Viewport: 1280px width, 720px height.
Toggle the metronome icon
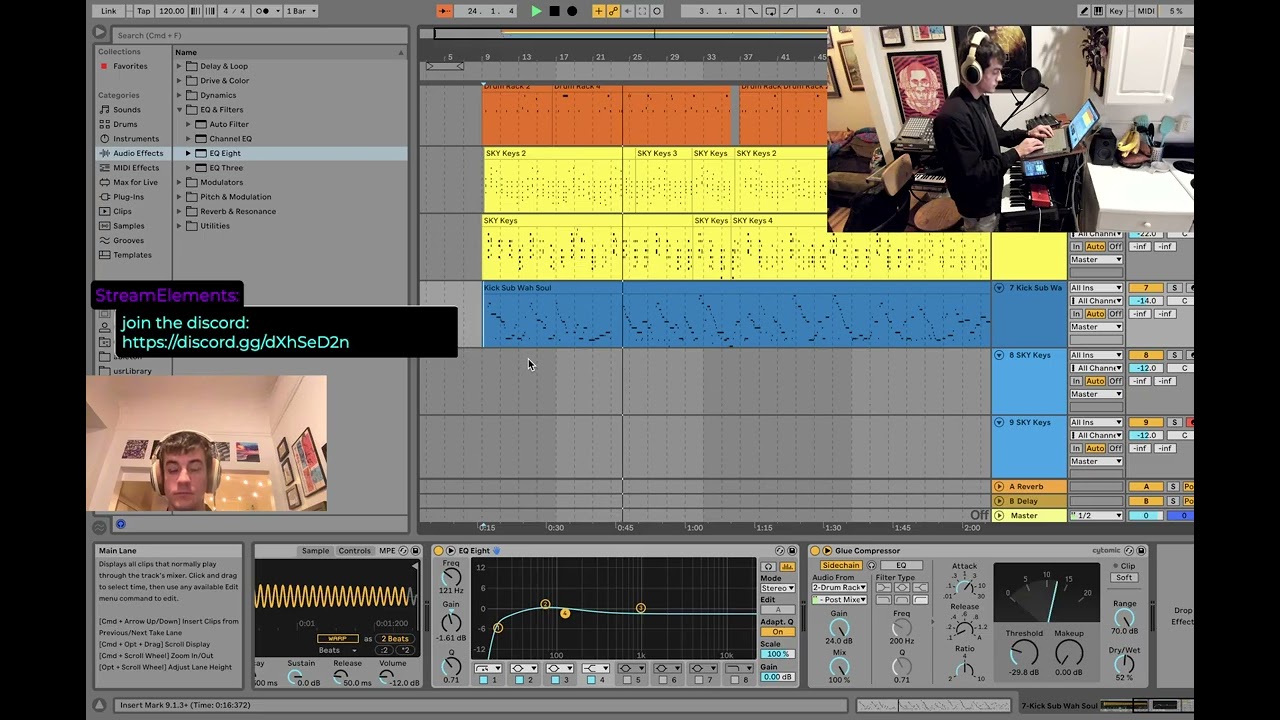[263, 11]
